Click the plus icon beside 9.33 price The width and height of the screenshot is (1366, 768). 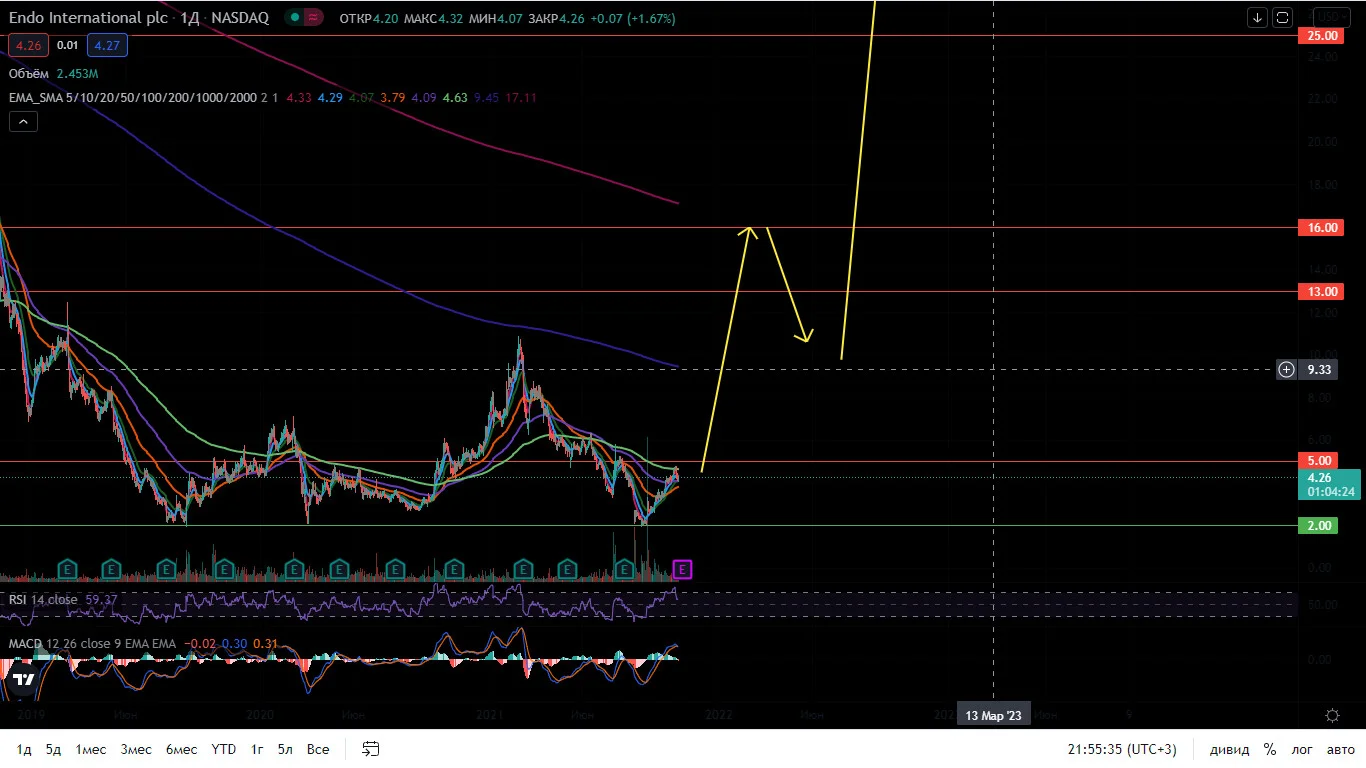(1287, 370)
